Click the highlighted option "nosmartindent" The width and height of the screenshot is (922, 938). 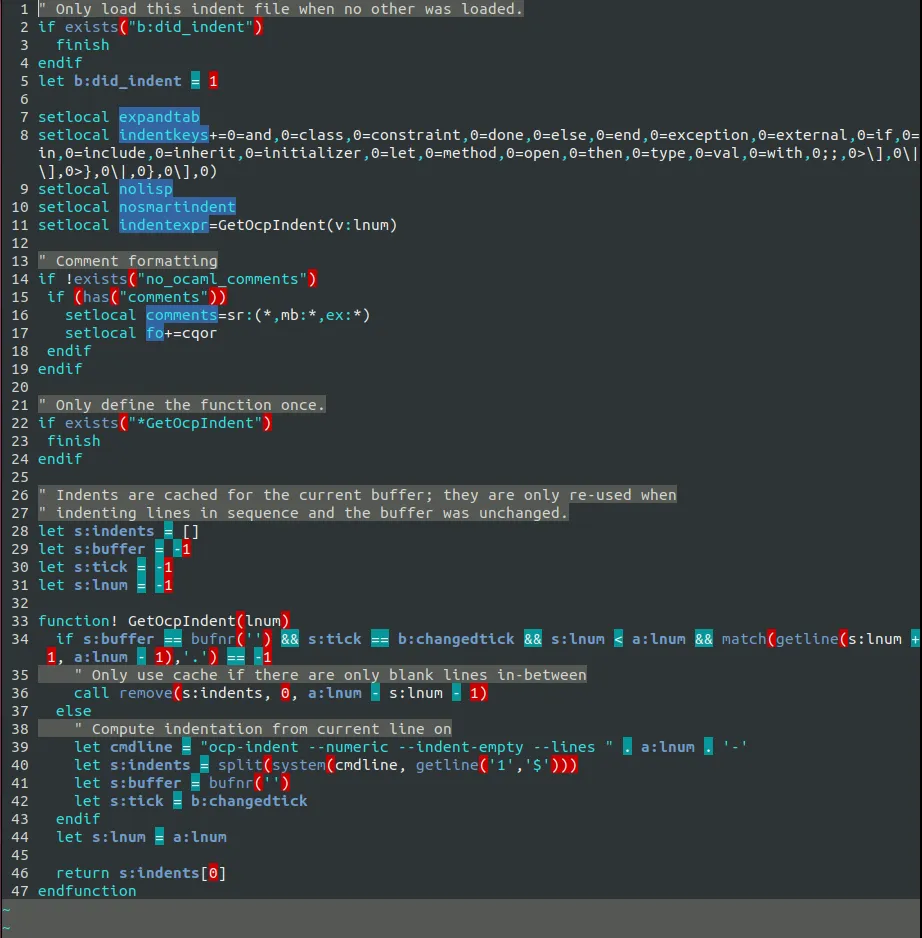point(177,207)
